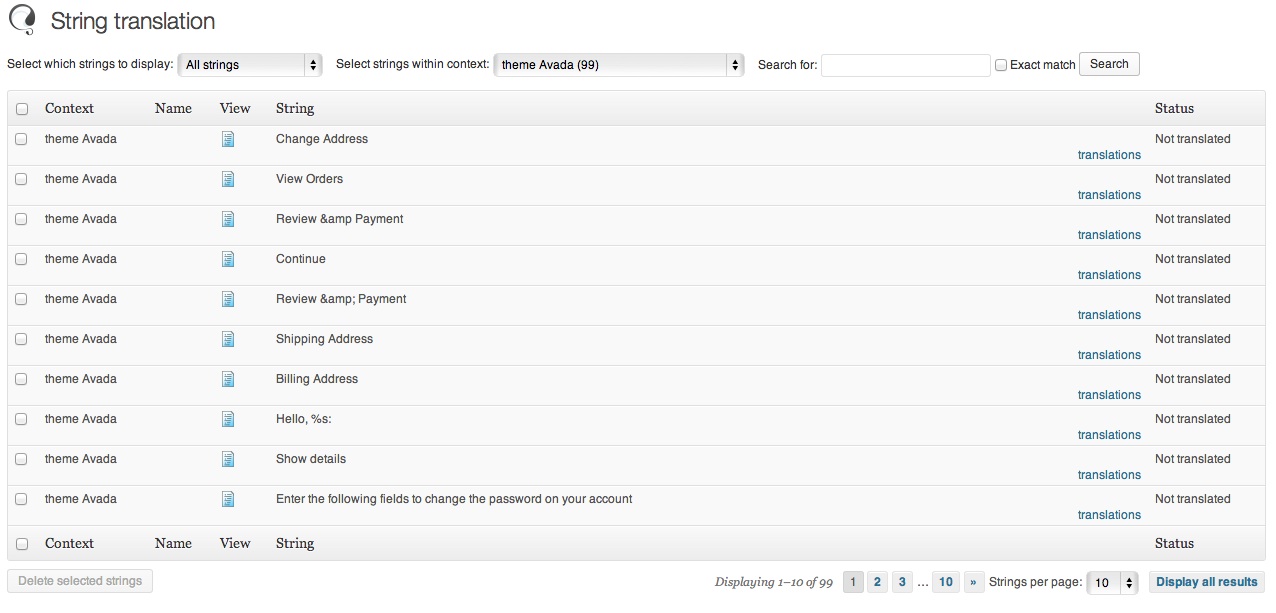The width and height of the screenshot is (1276, 613).
Task: Click the View column header at top
Action: point(235,108)
